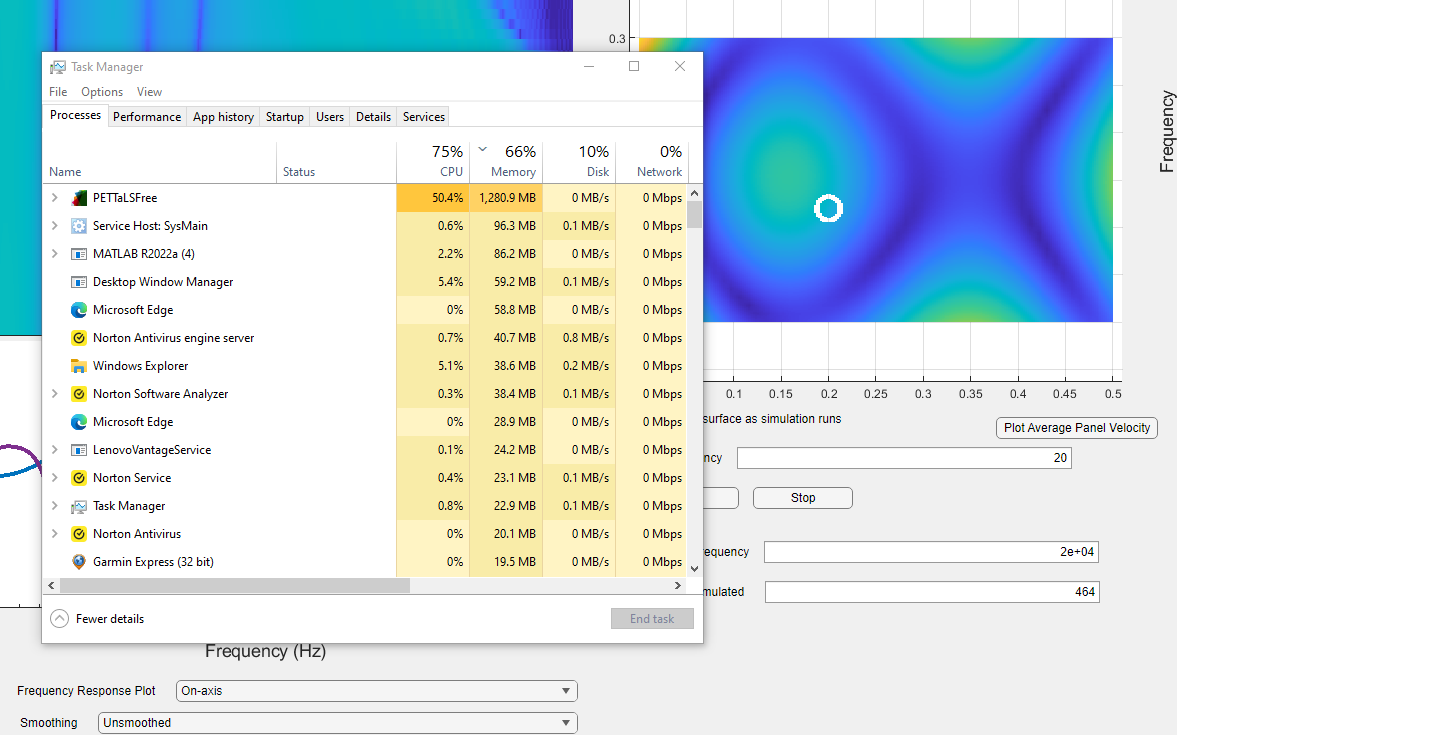Open the File menu in Task Manager

tap(58, 92)
